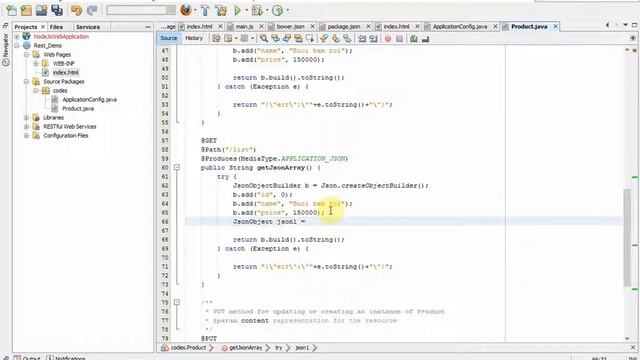The width and height of the screenshot is (640, 360).
Task: Click the Find Next Occurrence icon
Action: [287, 38]
